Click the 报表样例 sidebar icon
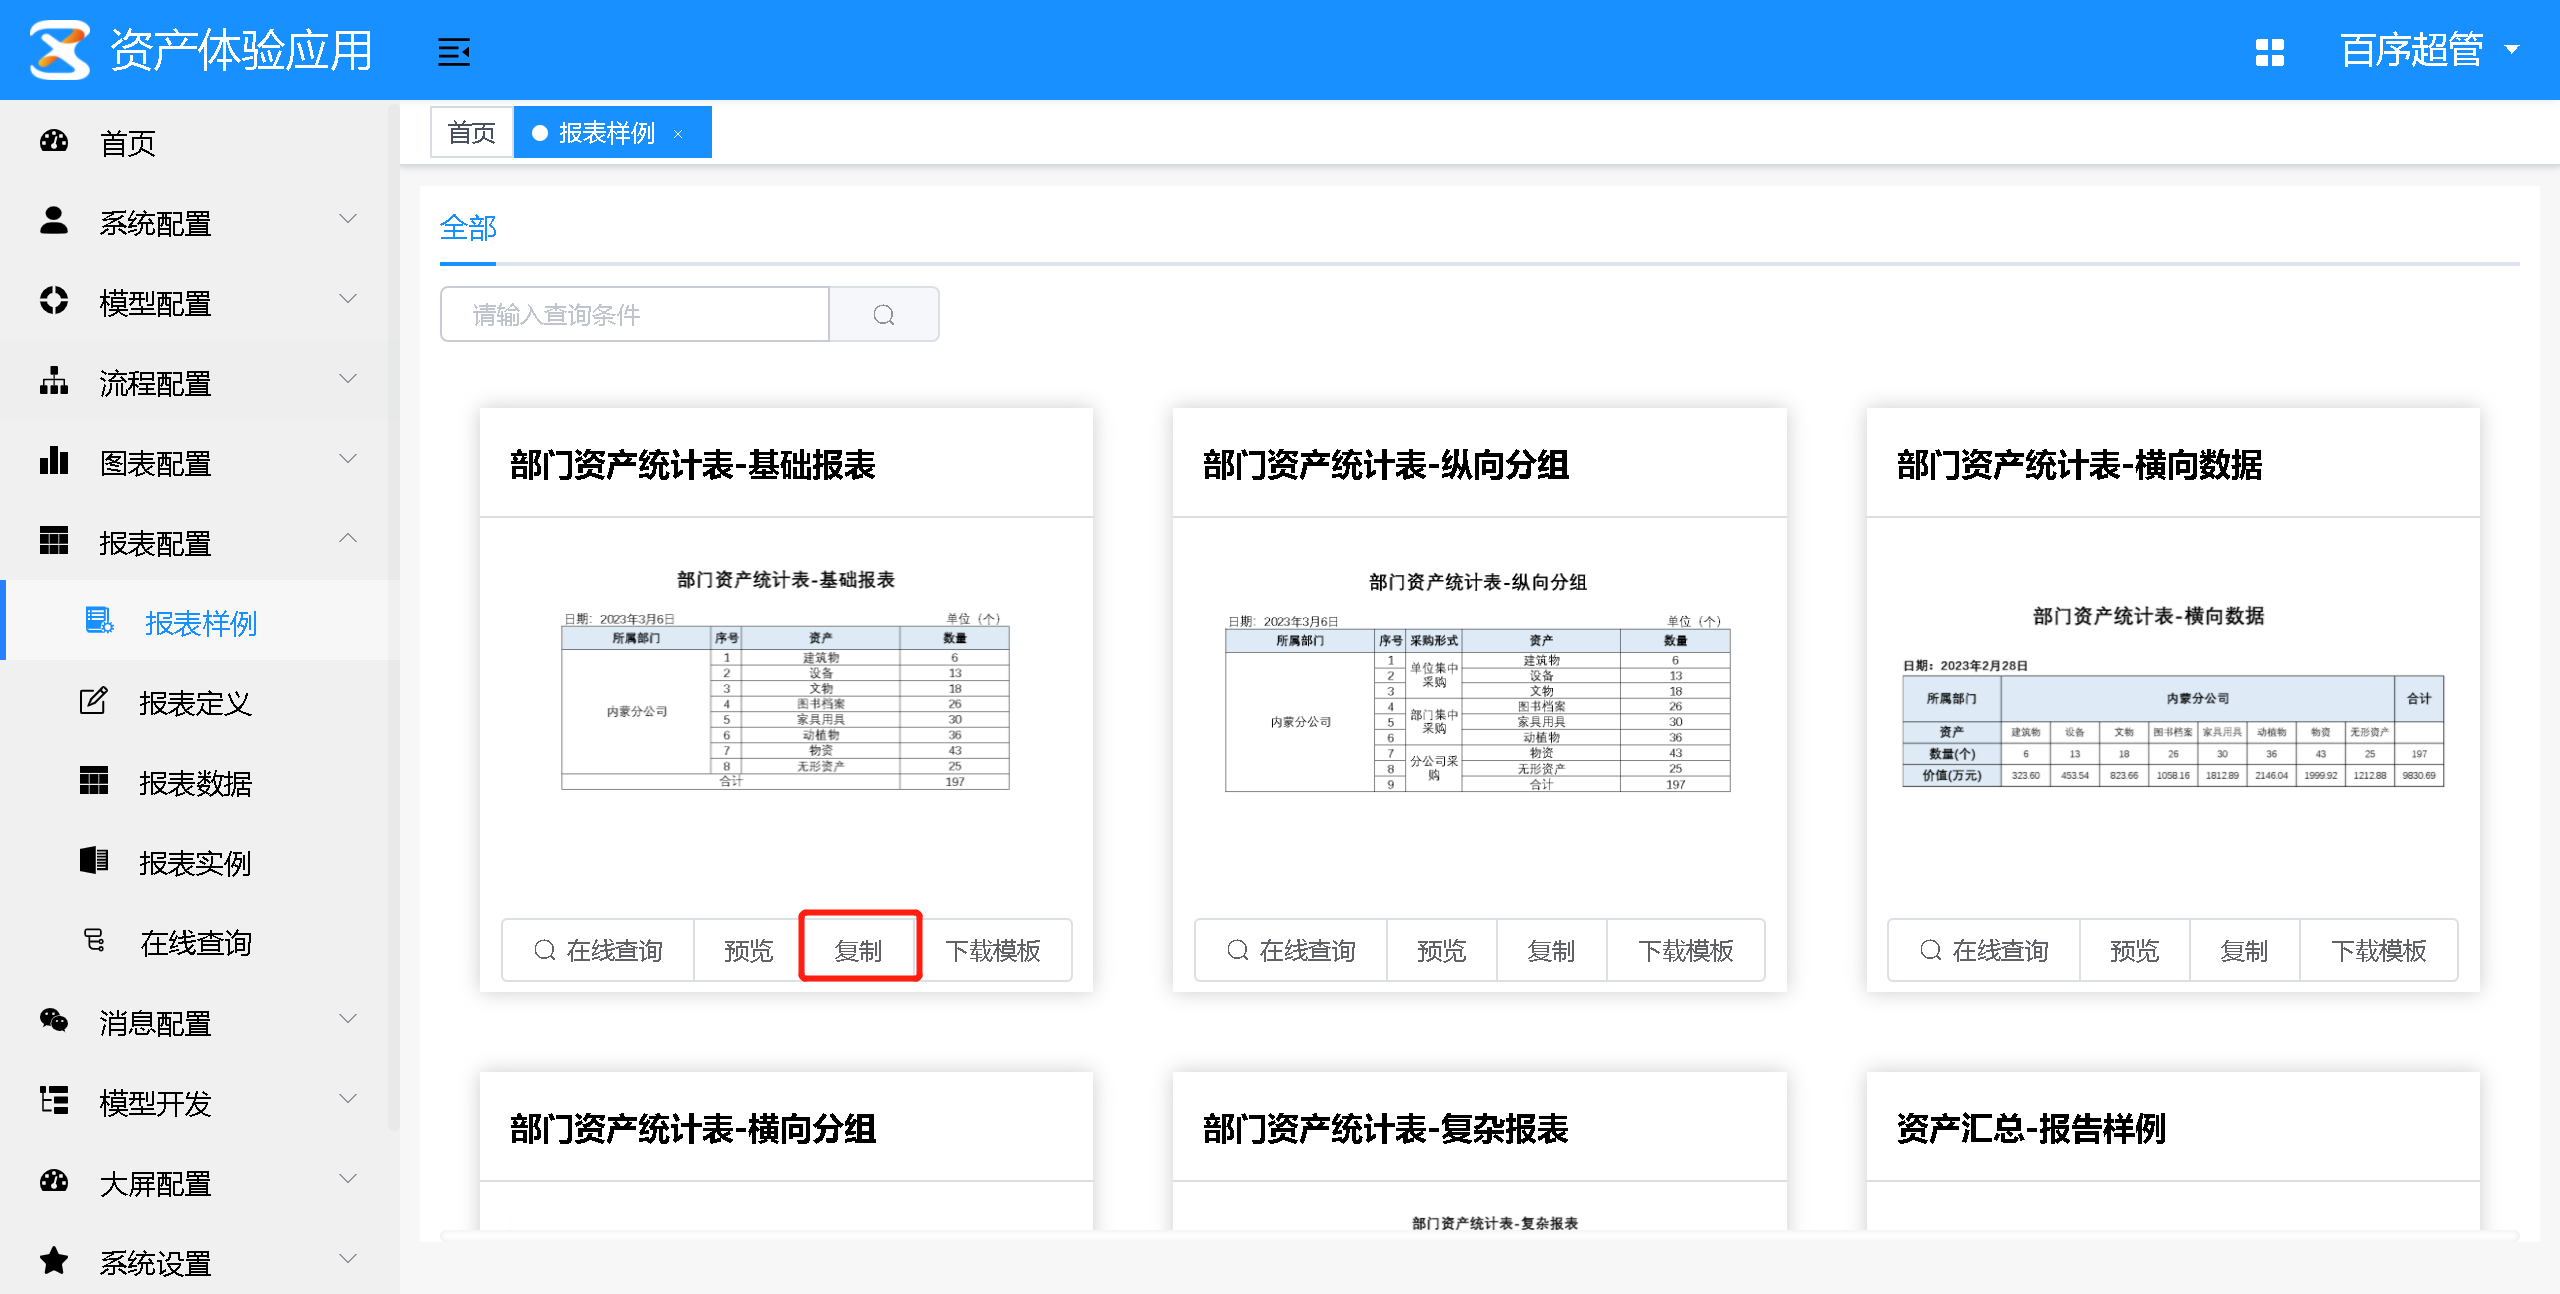The image size is (2560, 1294). coord(99,621)
